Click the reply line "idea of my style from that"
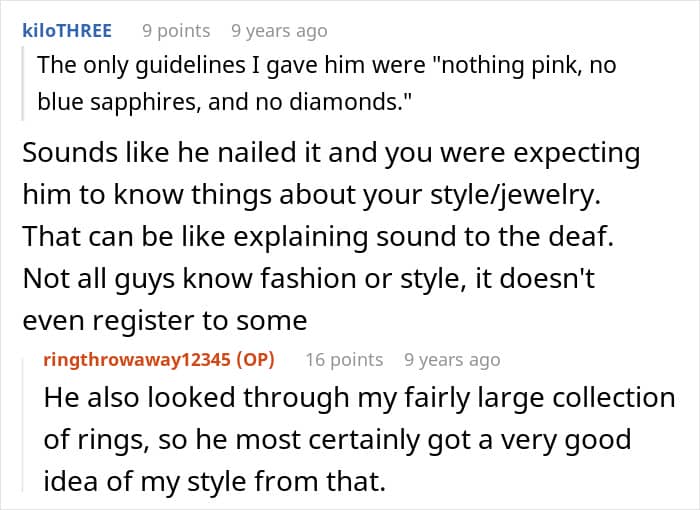The image size is (700, 510). click(x=214, y=481)
